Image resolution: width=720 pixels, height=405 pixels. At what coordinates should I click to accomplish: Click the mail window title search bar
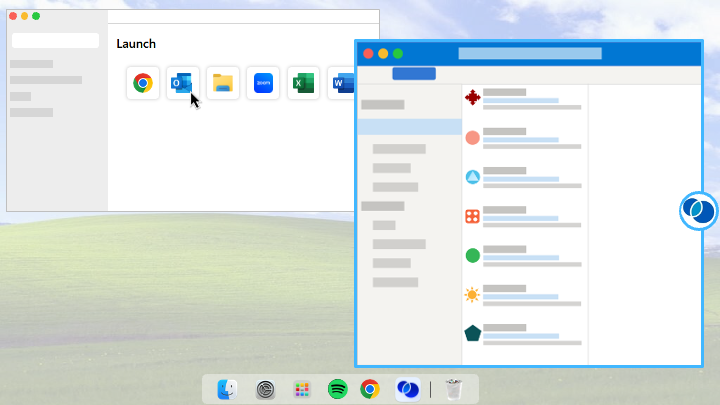(x=530, y=53)
